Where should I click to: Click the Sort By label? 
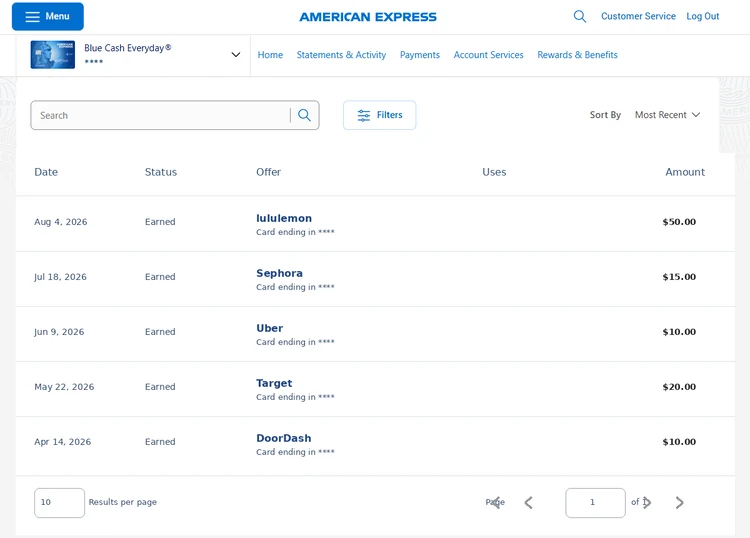click(x=605, y=115)
